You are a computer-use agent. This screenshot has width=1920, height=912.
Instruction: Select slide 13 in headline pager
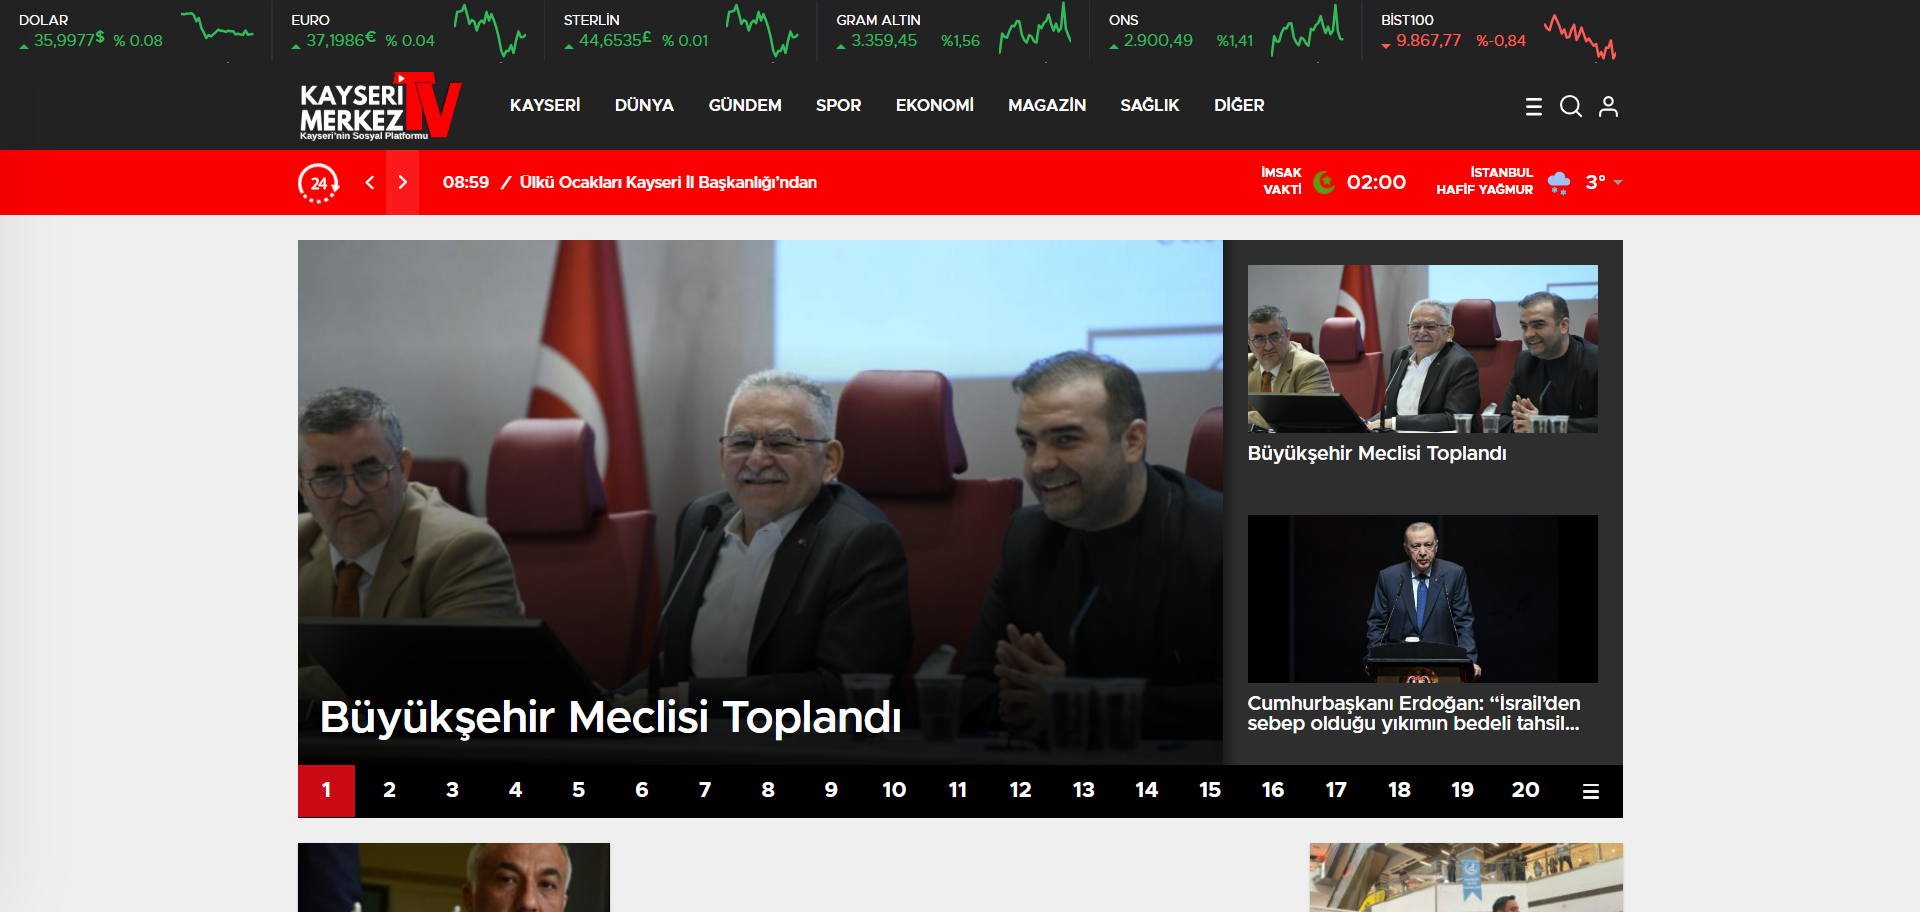point(1083,791)
